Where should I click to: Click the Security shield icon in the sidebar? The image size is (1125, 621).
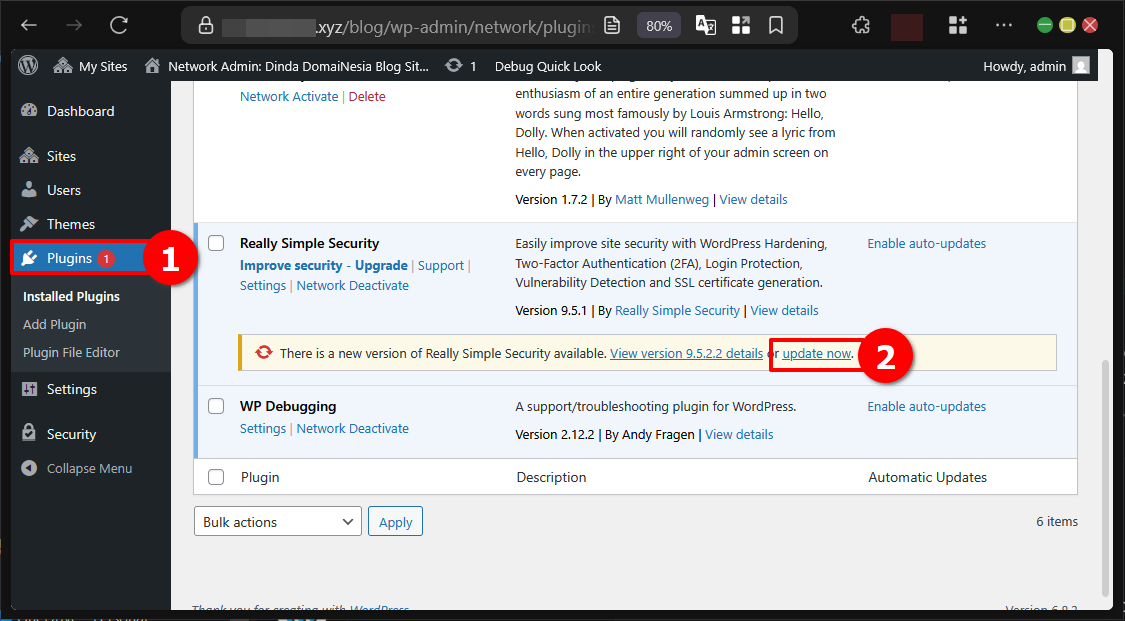[30, 433]
